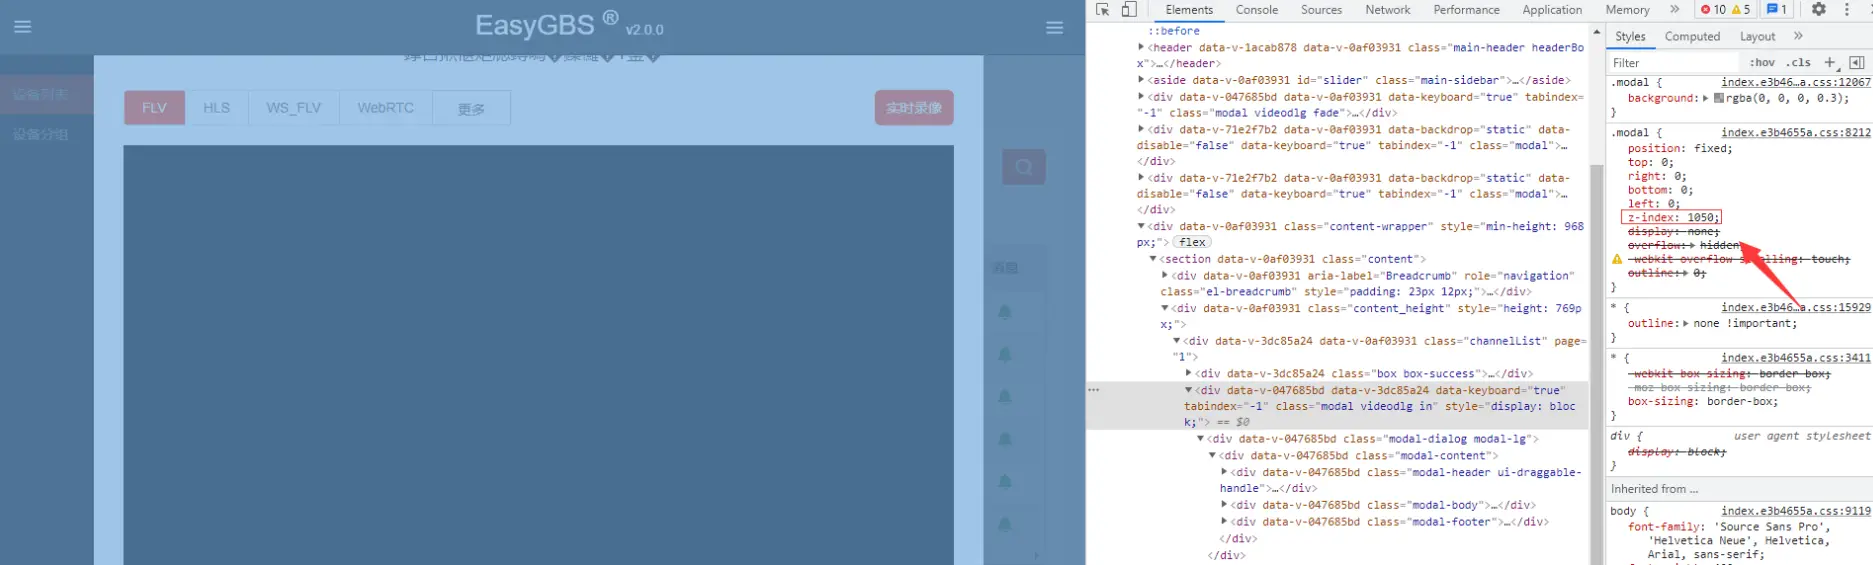
Task: Open DevTools settings gear
Action: point(1819,10)
